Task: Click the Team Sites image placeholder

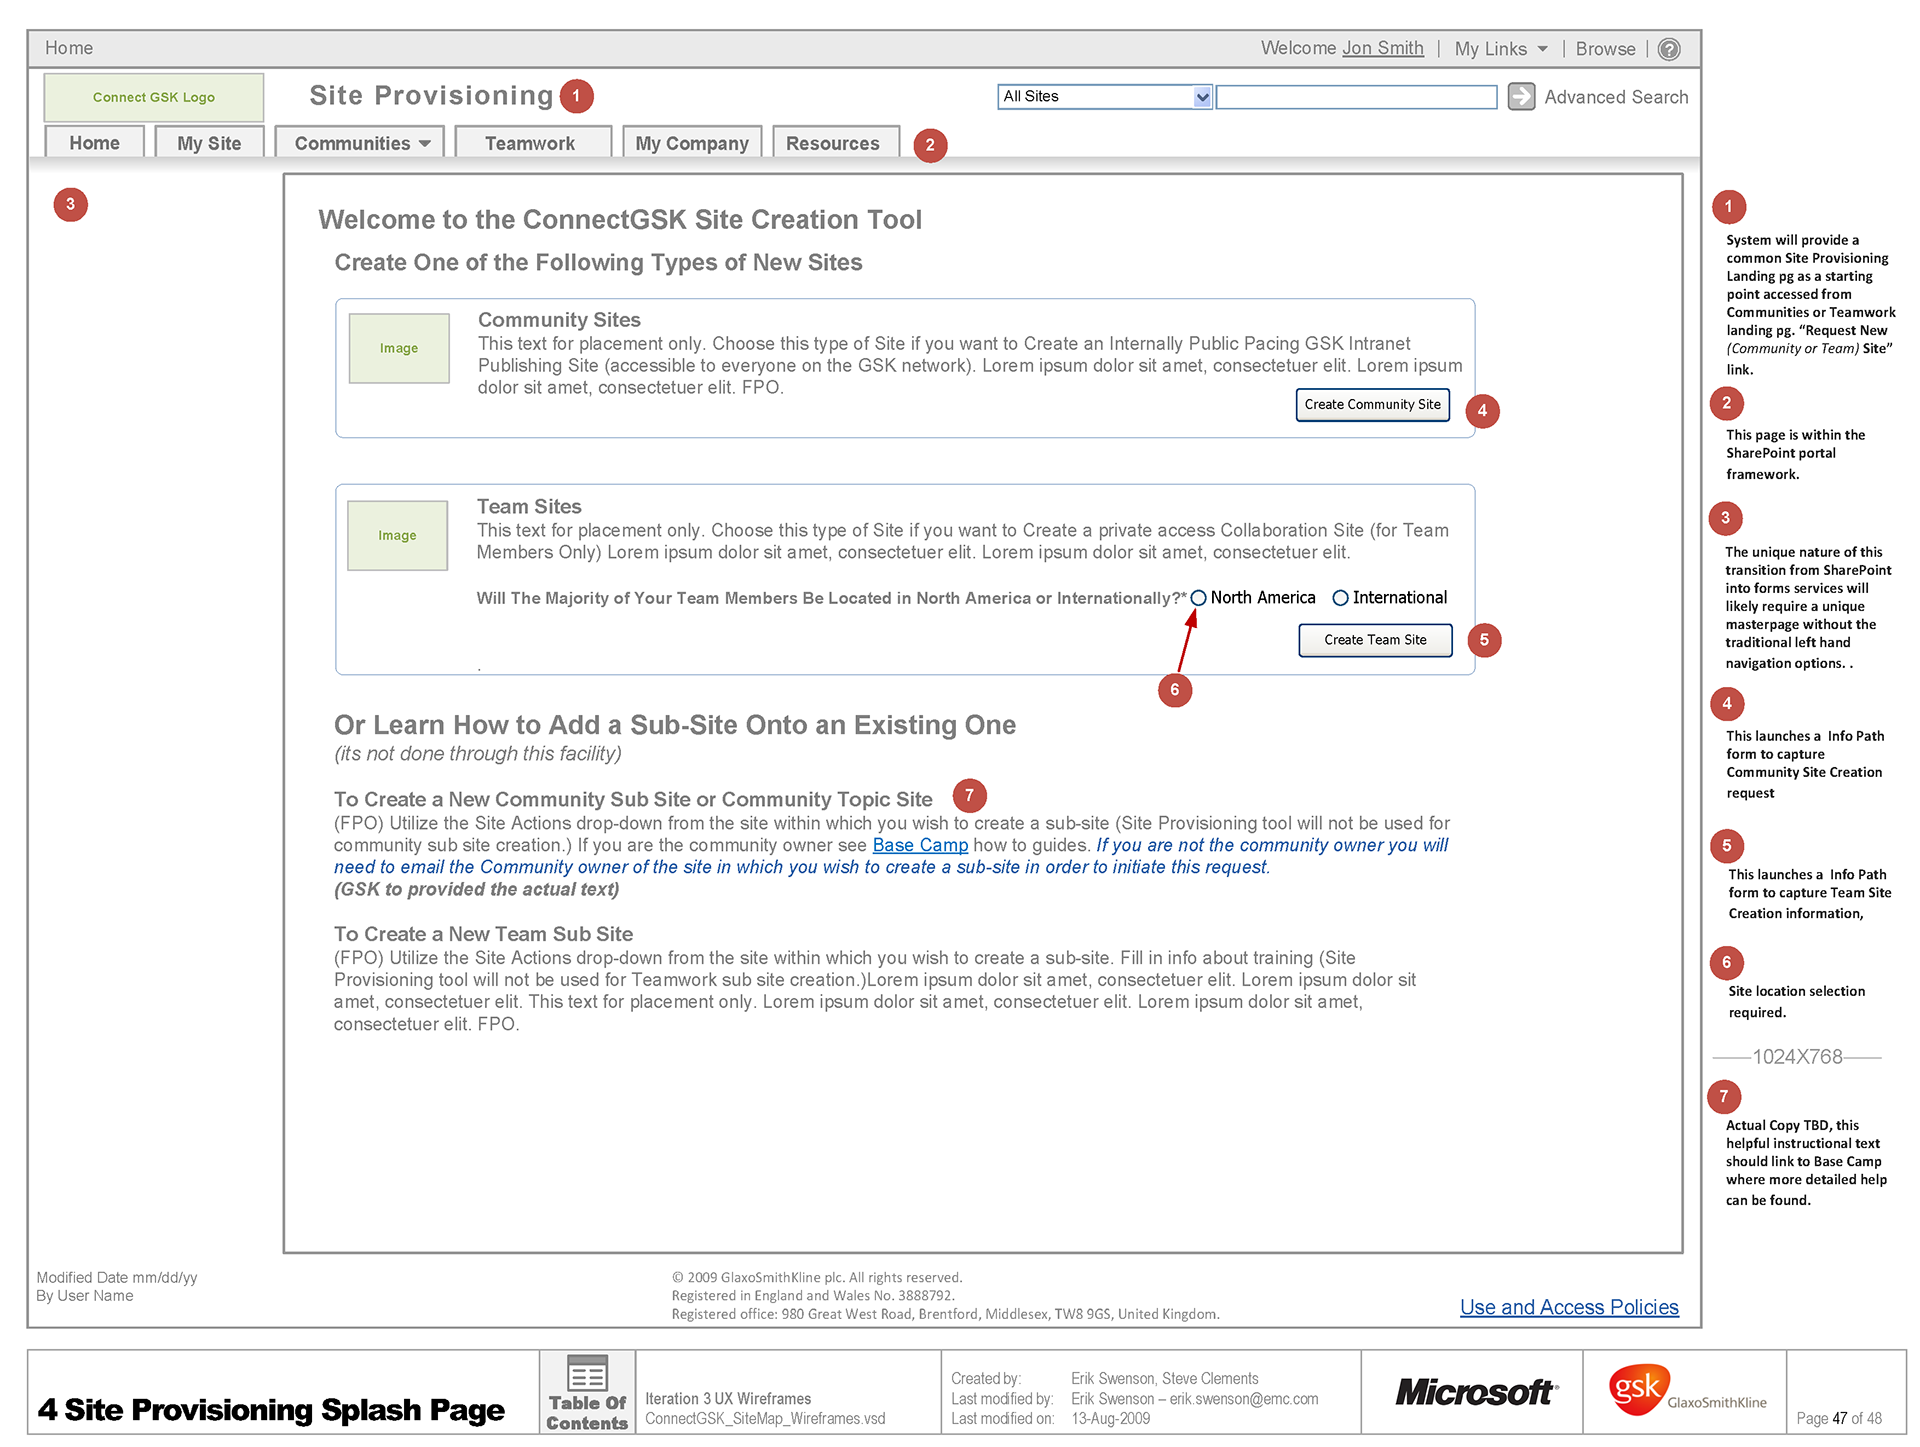Action: (397, 535)
